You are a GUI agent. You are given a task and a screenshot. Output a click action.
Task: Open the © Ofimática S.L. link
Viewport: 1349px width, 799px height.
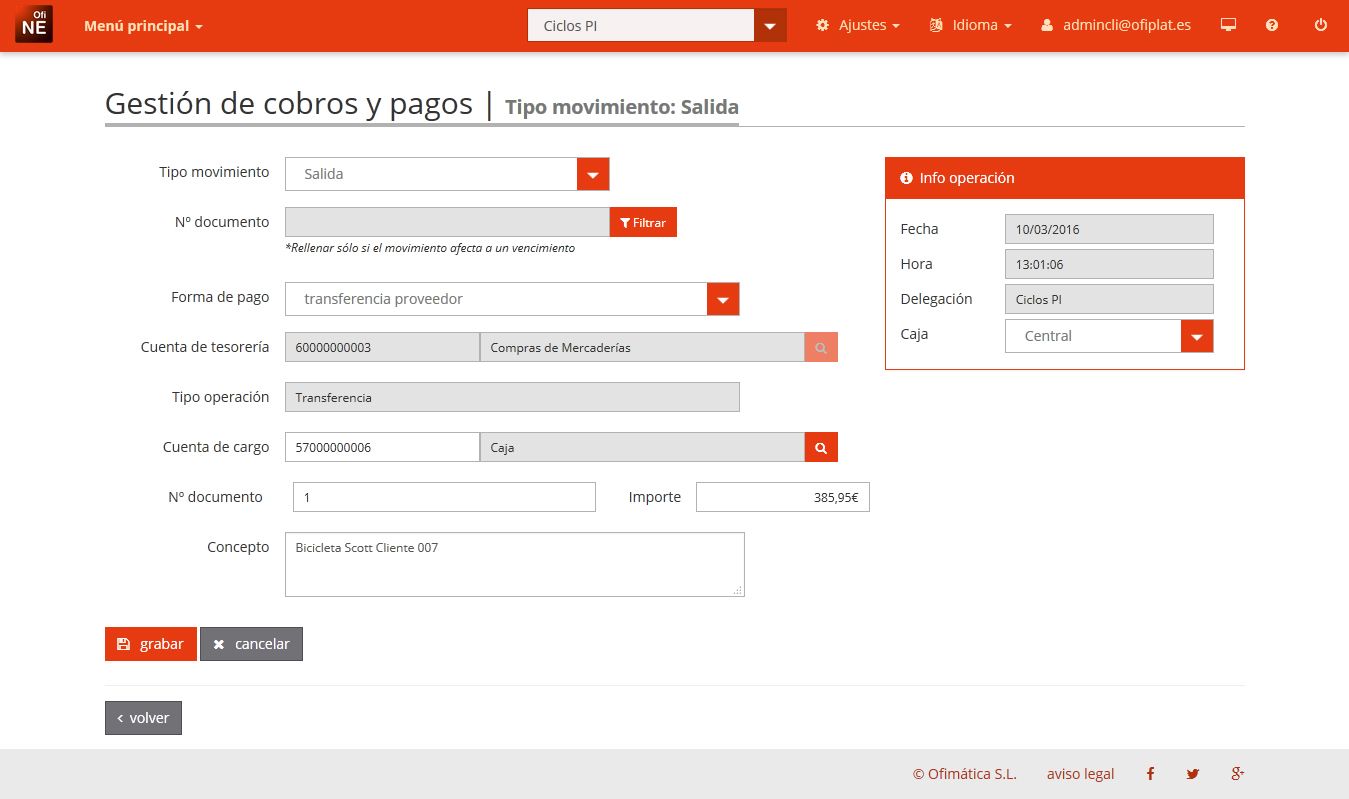tap(964, 774)
